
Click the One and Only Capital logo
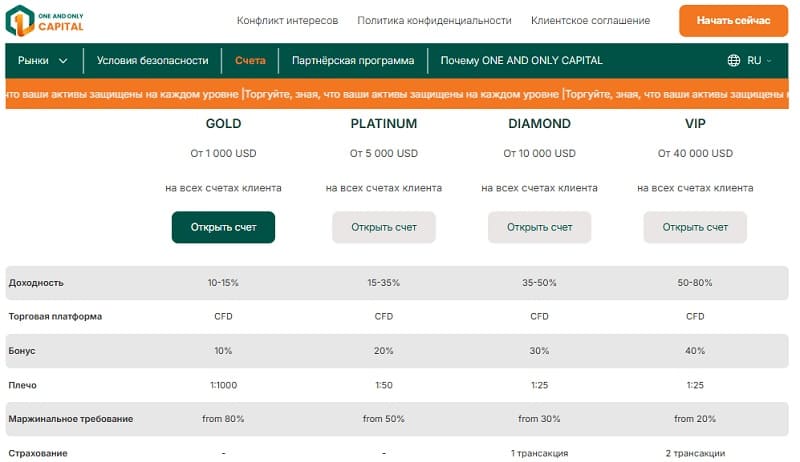point(46,21)
